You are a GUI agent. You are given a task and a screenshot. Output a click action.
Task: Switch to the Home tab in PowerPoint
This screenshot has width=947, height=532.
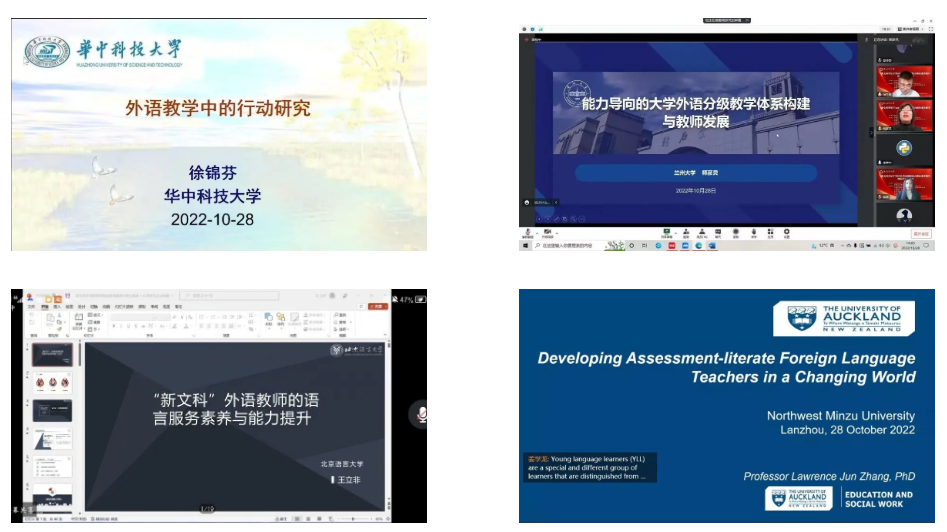[45, 307]
